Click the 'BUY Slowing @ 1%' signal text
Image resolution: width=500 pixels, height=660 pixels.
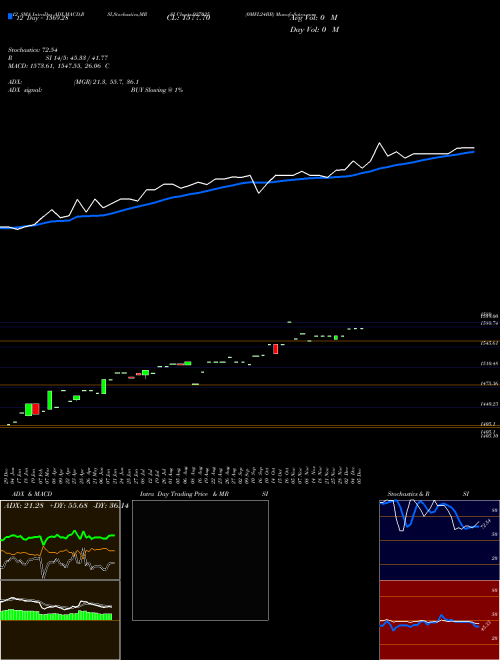coord(157,90)
